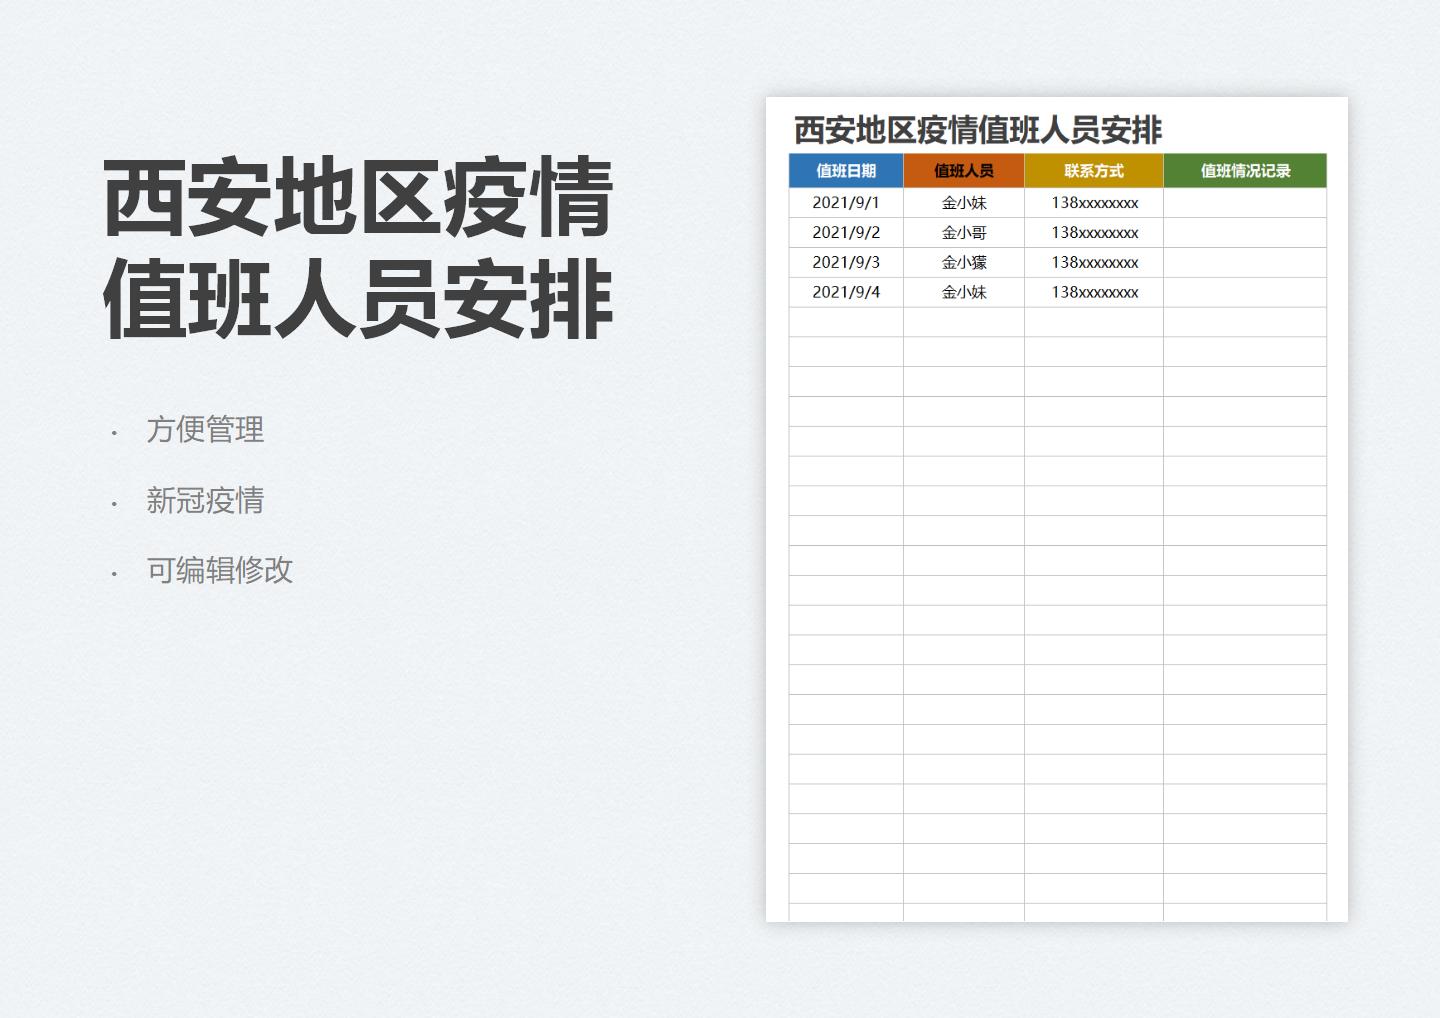This screenshot has height=1018, width=1440.
Task: Click the empty 值班情况记录 cell for 2021/9/1
Action: click(x=1245, y=202)
